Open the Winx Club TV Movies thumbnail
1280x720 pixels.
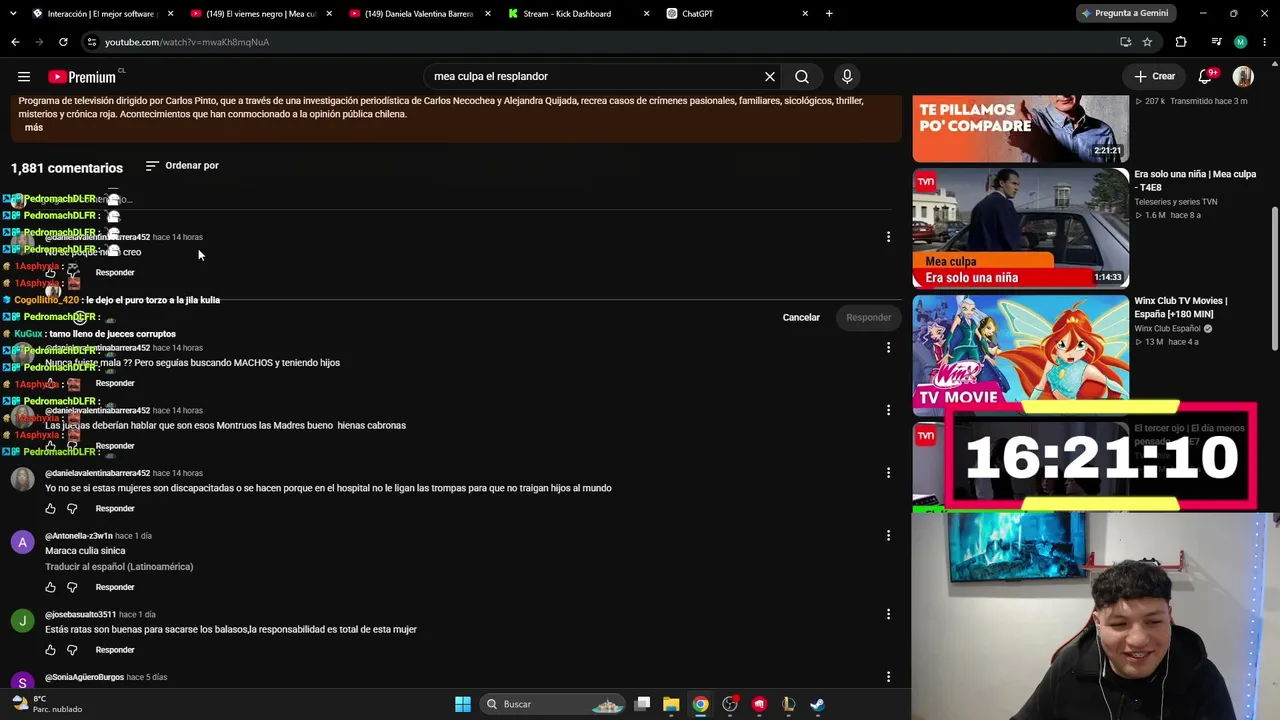1021,354
